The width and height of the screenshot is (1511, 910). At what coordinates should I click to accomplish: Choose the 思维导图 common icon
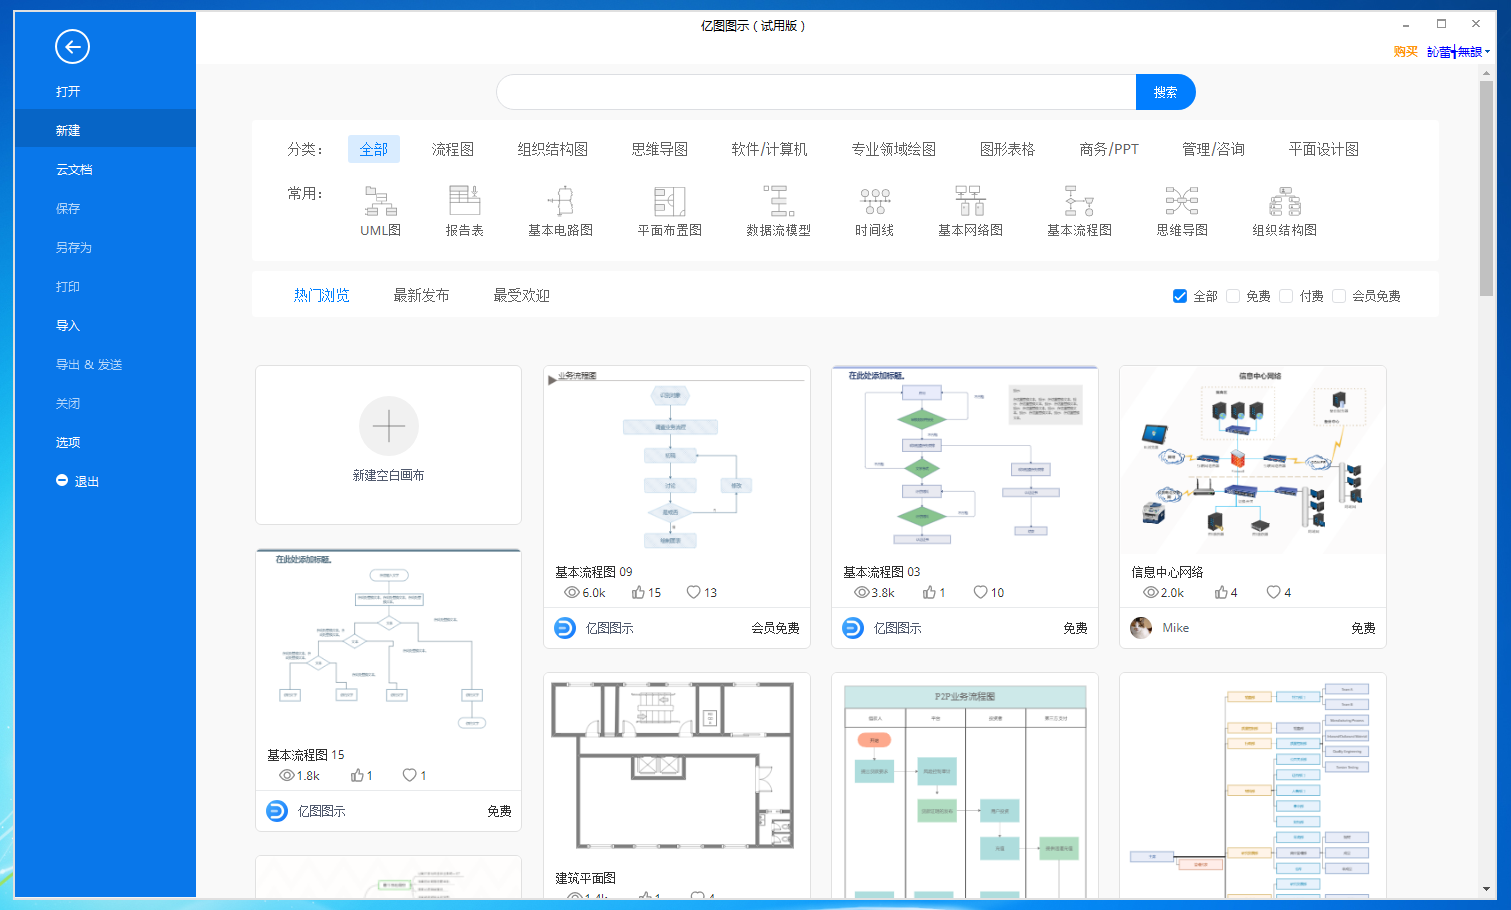coord(1182,201)
